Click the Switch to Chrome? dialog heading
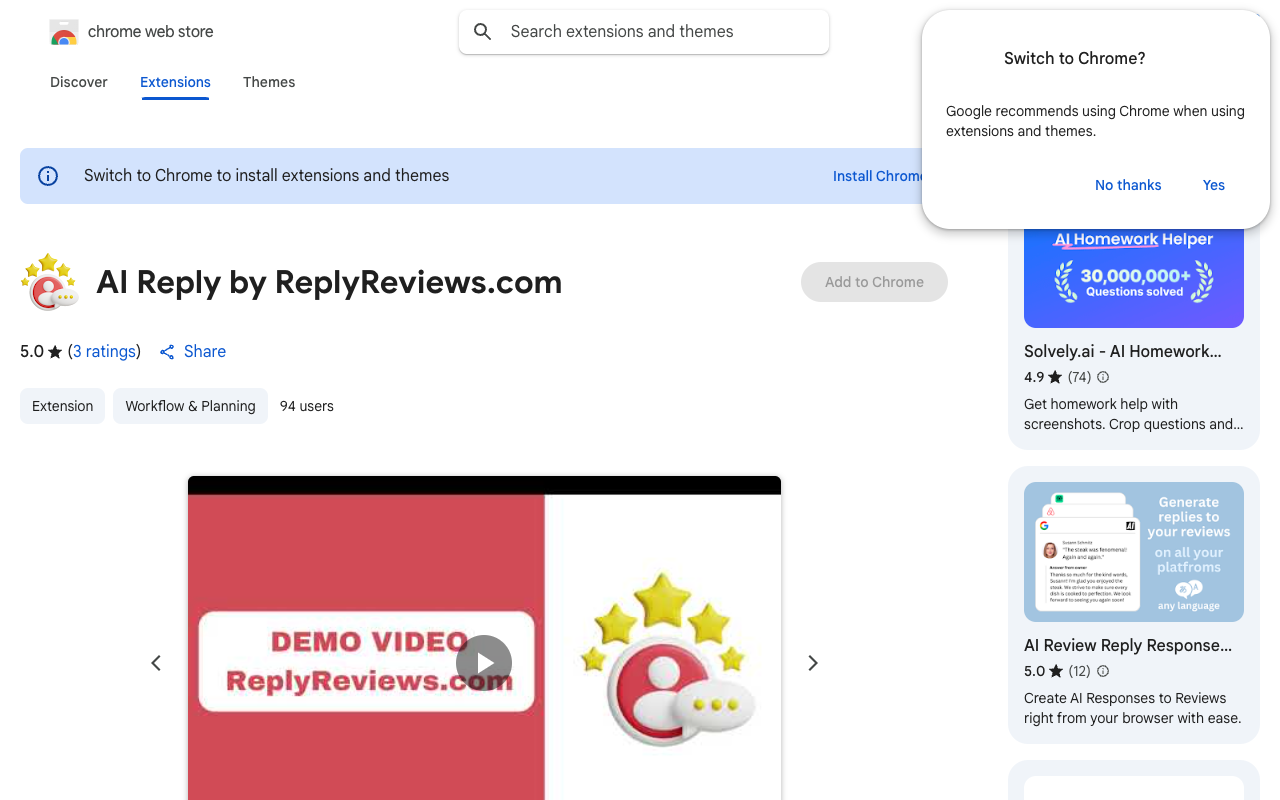The height and width of the screenshot is (800, 1280). coord(1075,59)
